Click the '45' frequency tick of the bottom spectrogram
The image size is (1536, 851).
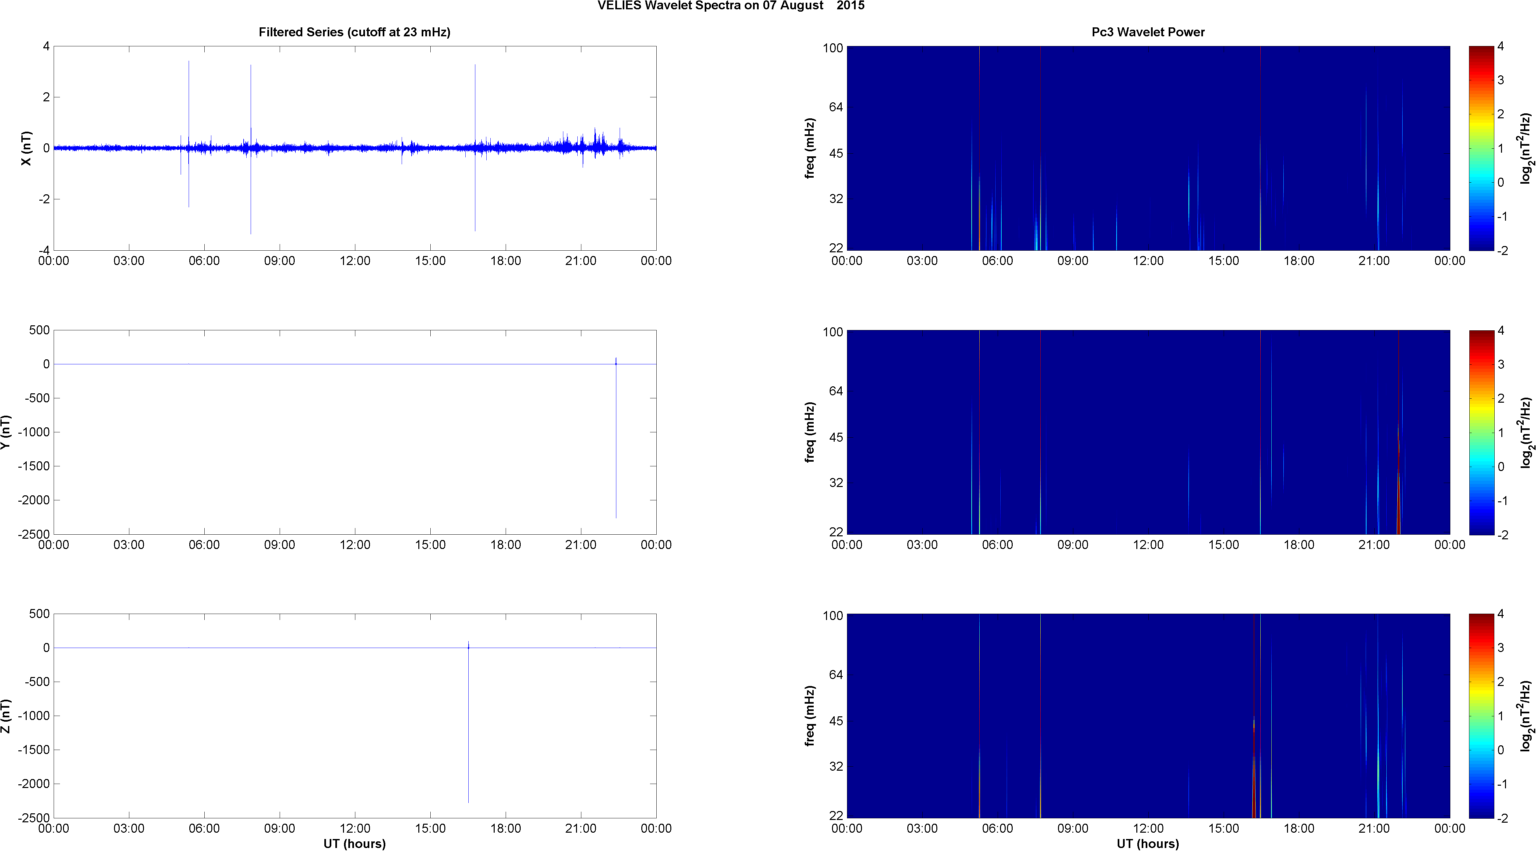pos(837,721)
